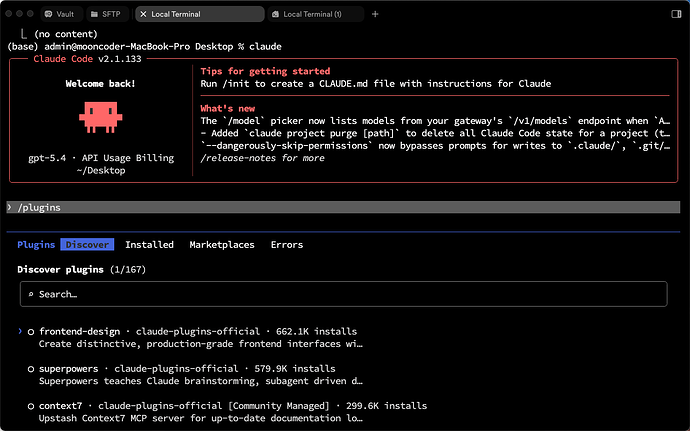
Task: Click the 'Claude Code v2.1.133' title
Action: pyautogui.click(x=87, y=59)
